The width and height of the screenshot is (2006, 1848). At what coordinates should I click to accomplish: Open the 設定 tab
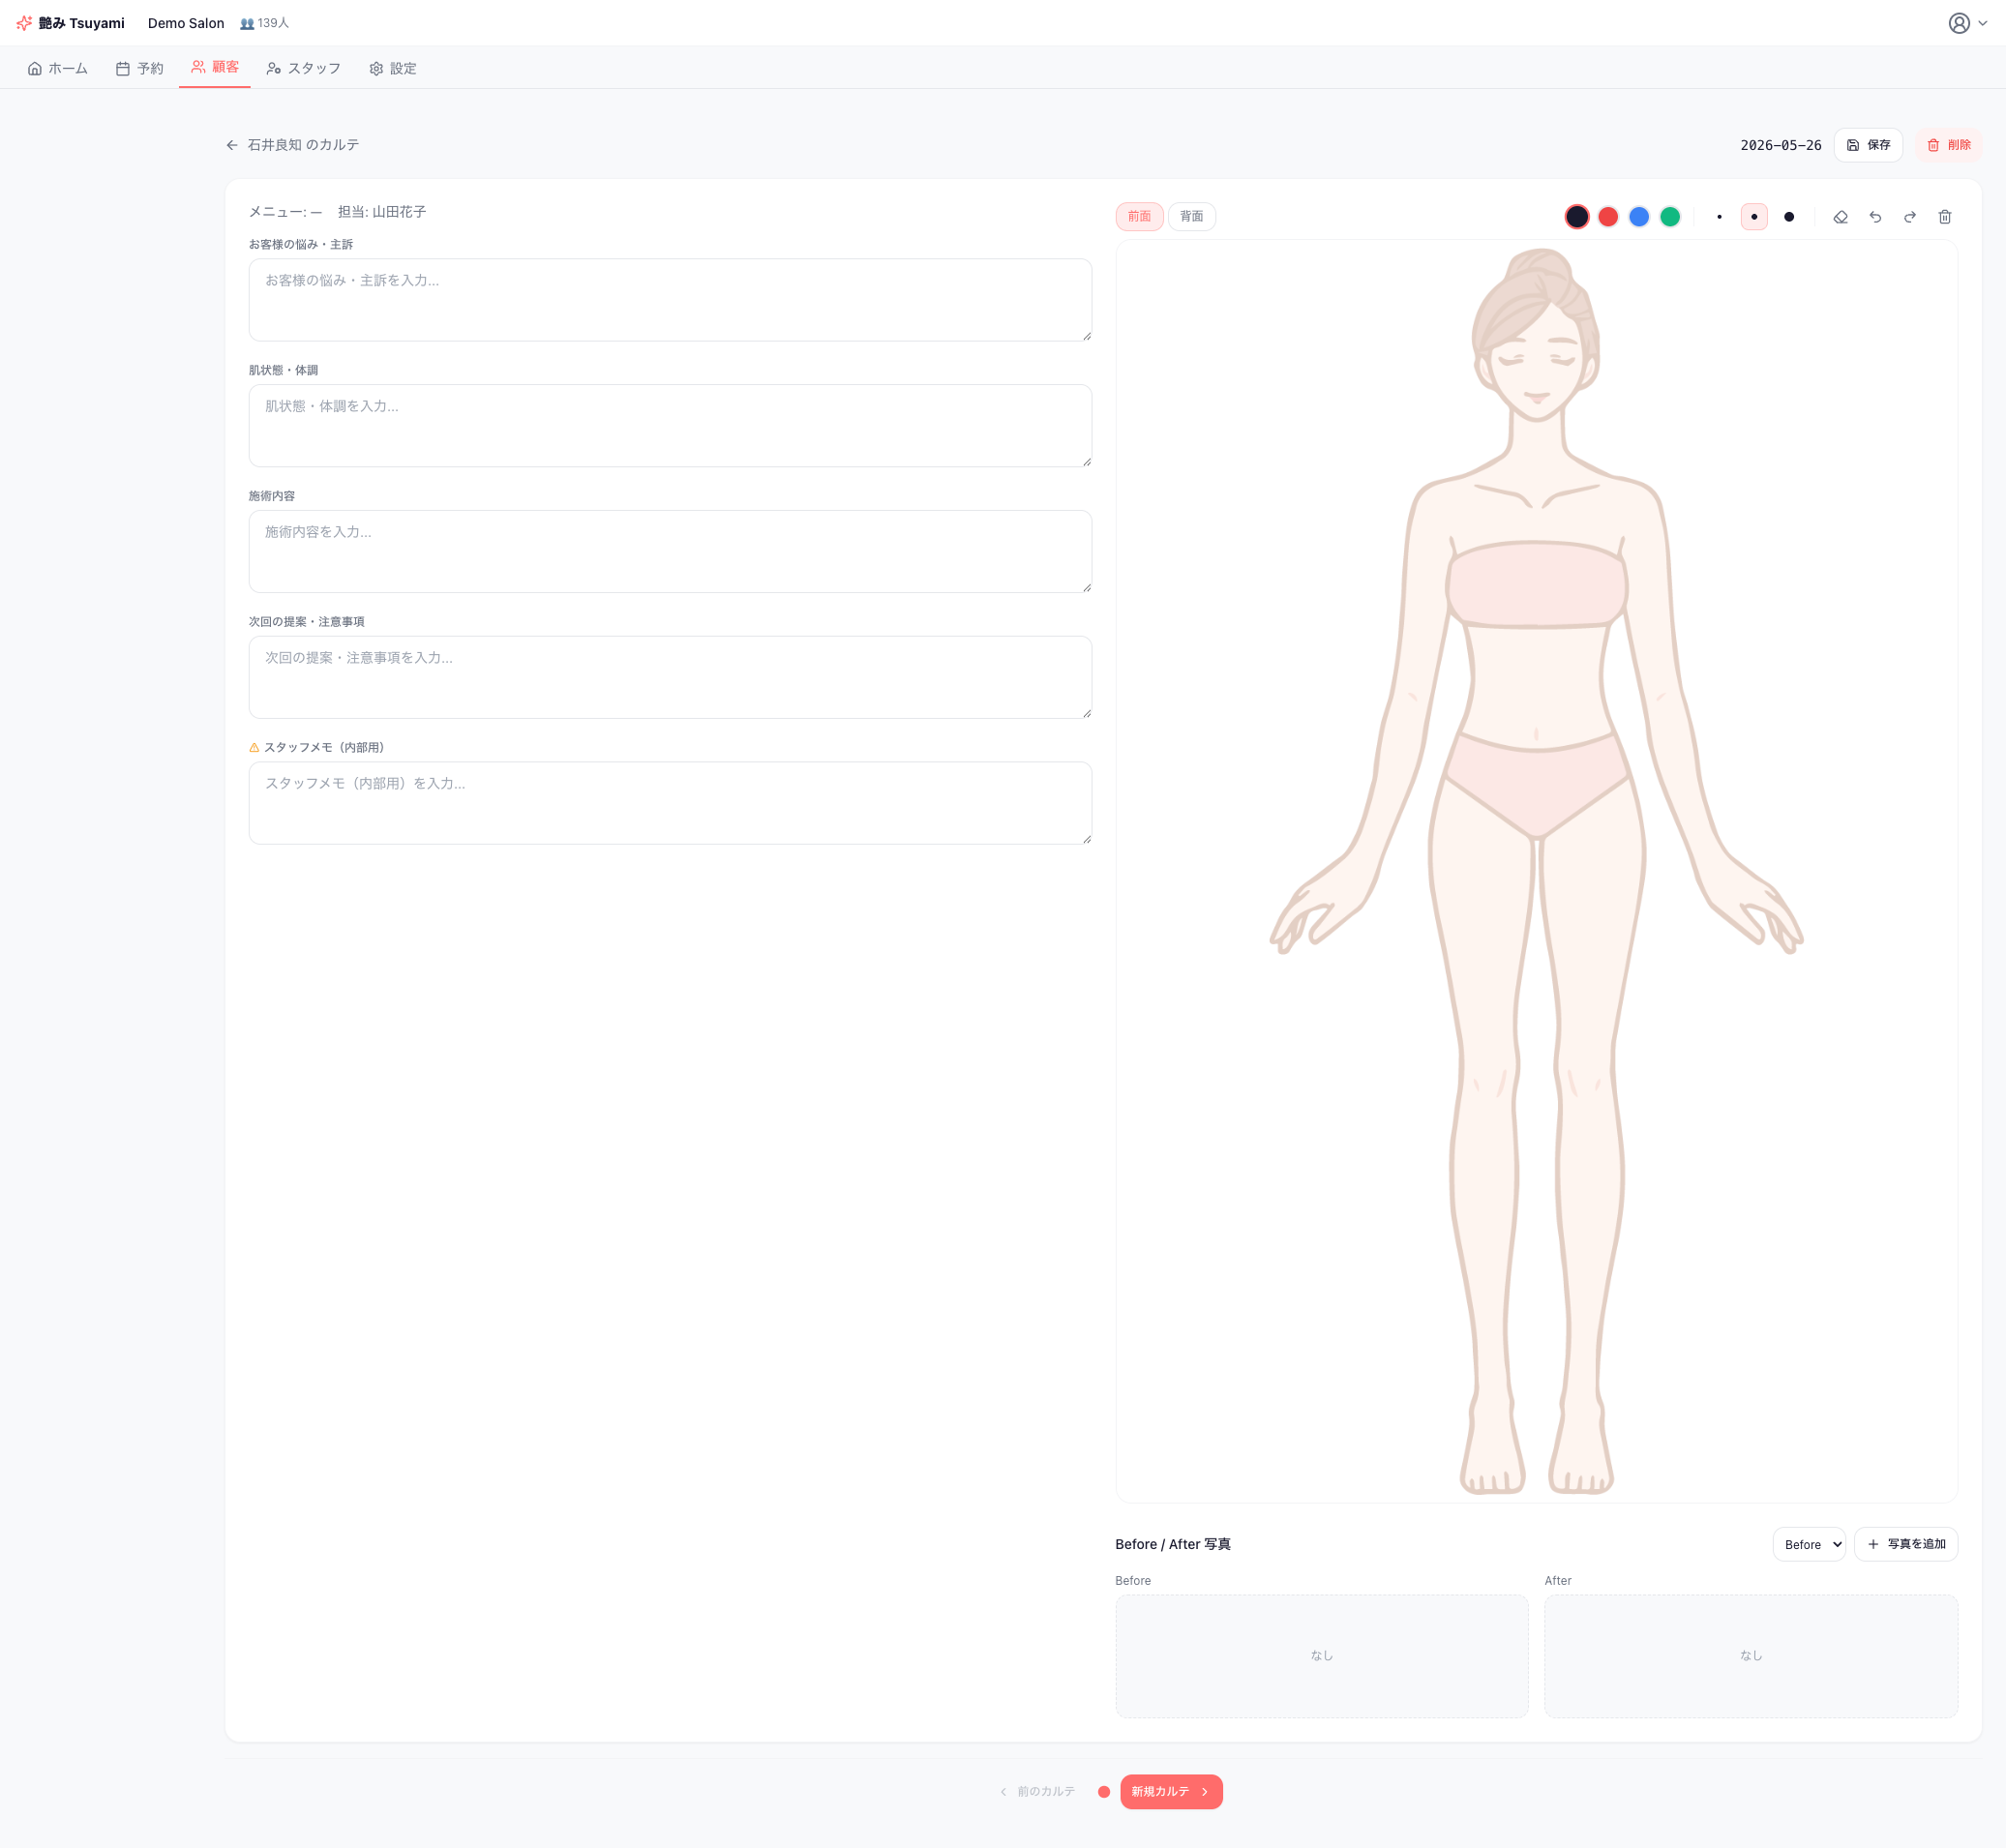[x=393, y=68]
